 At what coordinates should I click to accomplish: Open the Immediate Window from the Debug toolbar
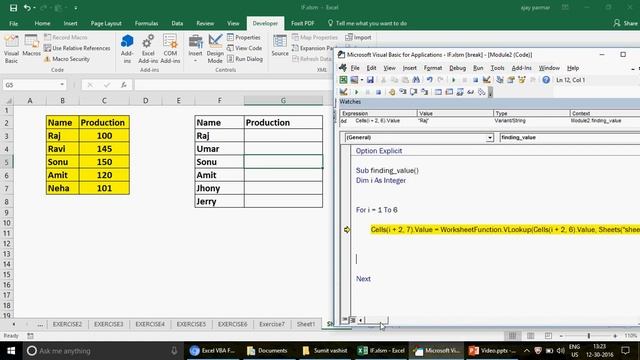click(x=449, y=92)
